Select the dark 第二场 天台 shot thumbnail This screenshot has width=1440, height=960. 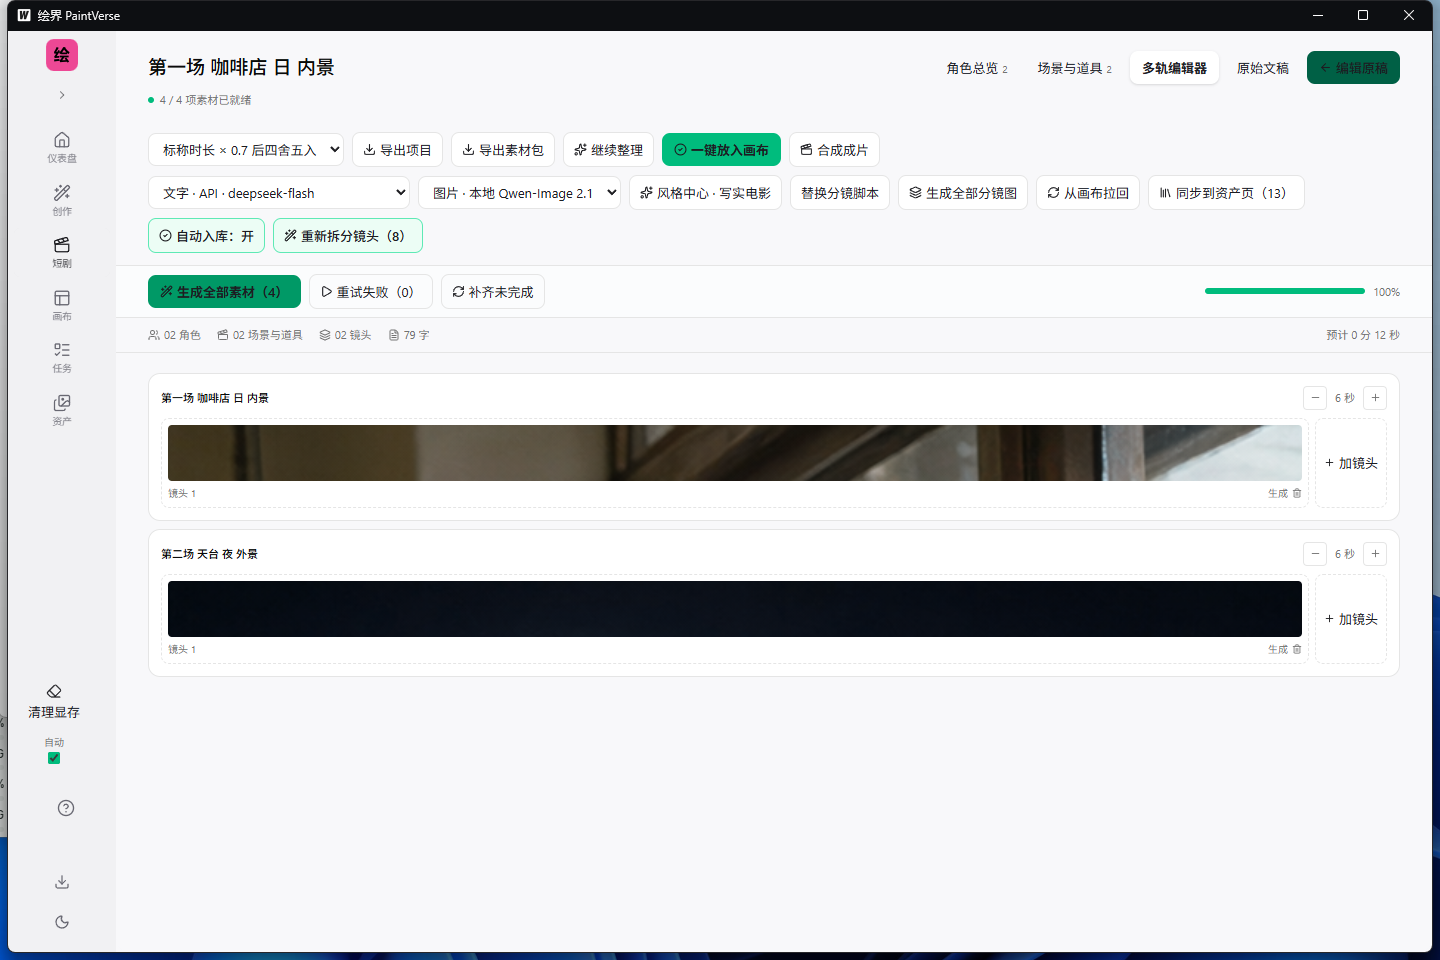735,609
